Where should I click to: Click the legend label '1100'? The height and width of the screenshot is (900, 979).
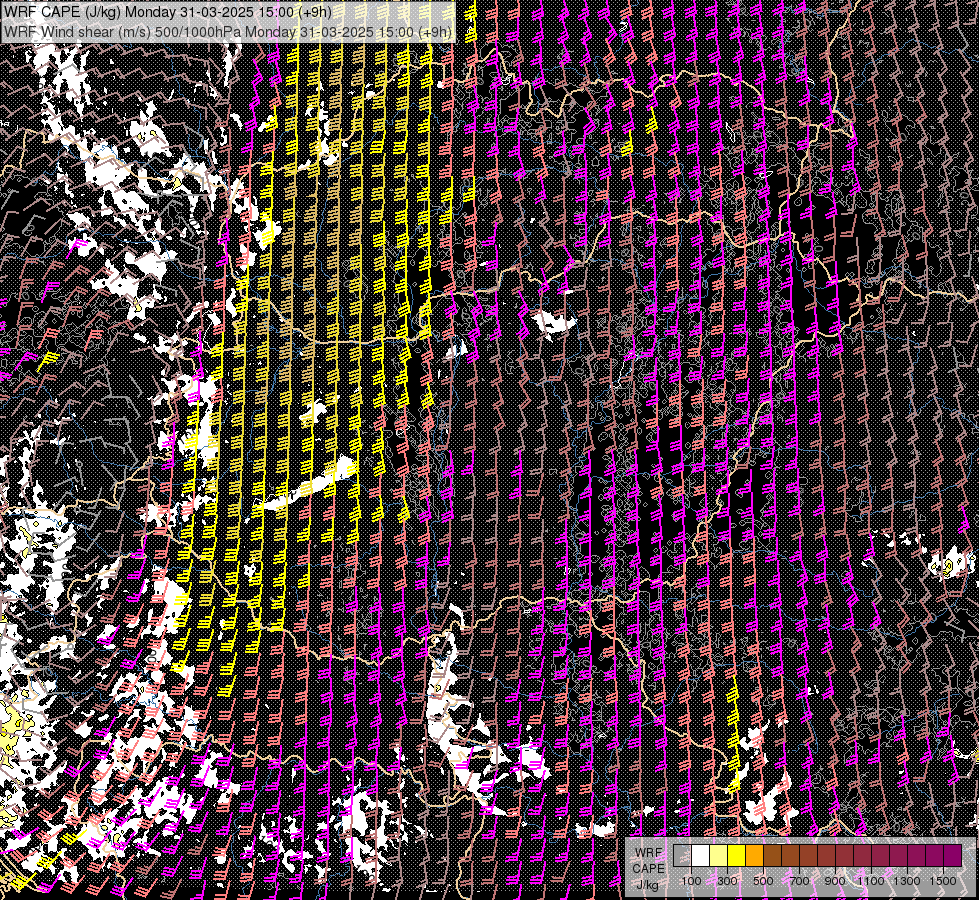tap(870, 881)
